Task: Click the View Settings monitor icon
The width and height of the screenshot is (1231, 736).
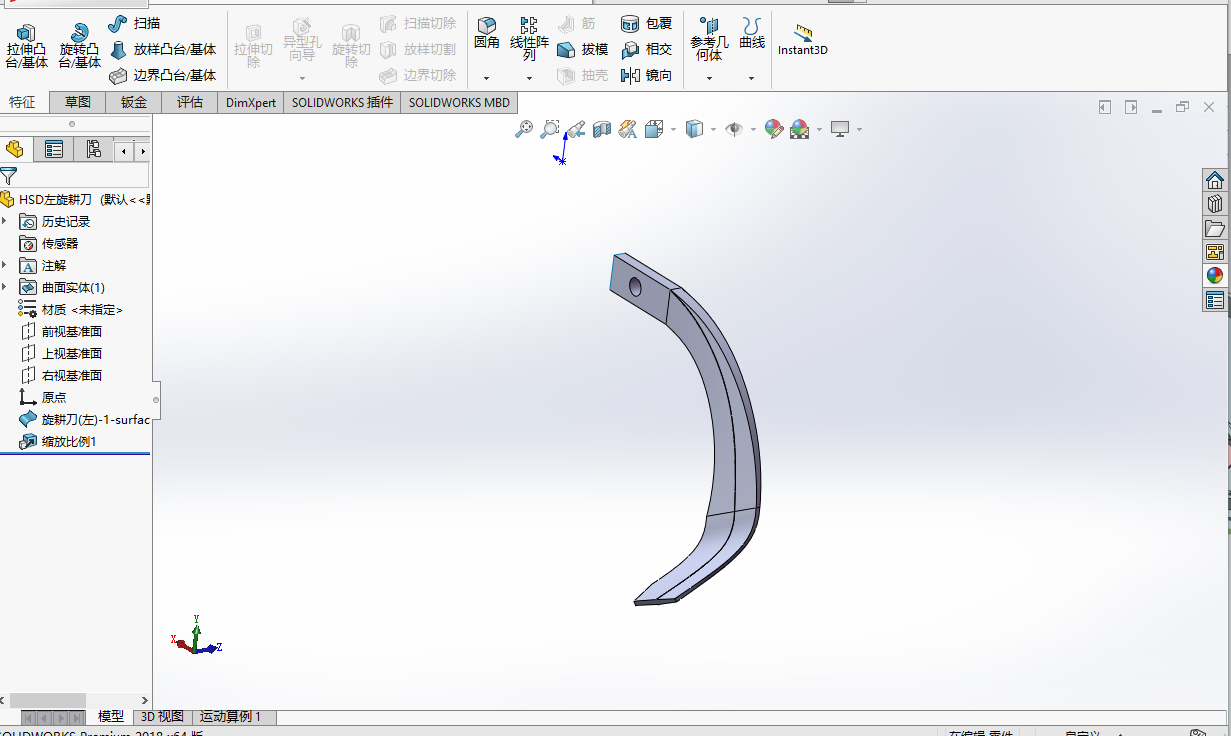Action: [x=840, y=129]
